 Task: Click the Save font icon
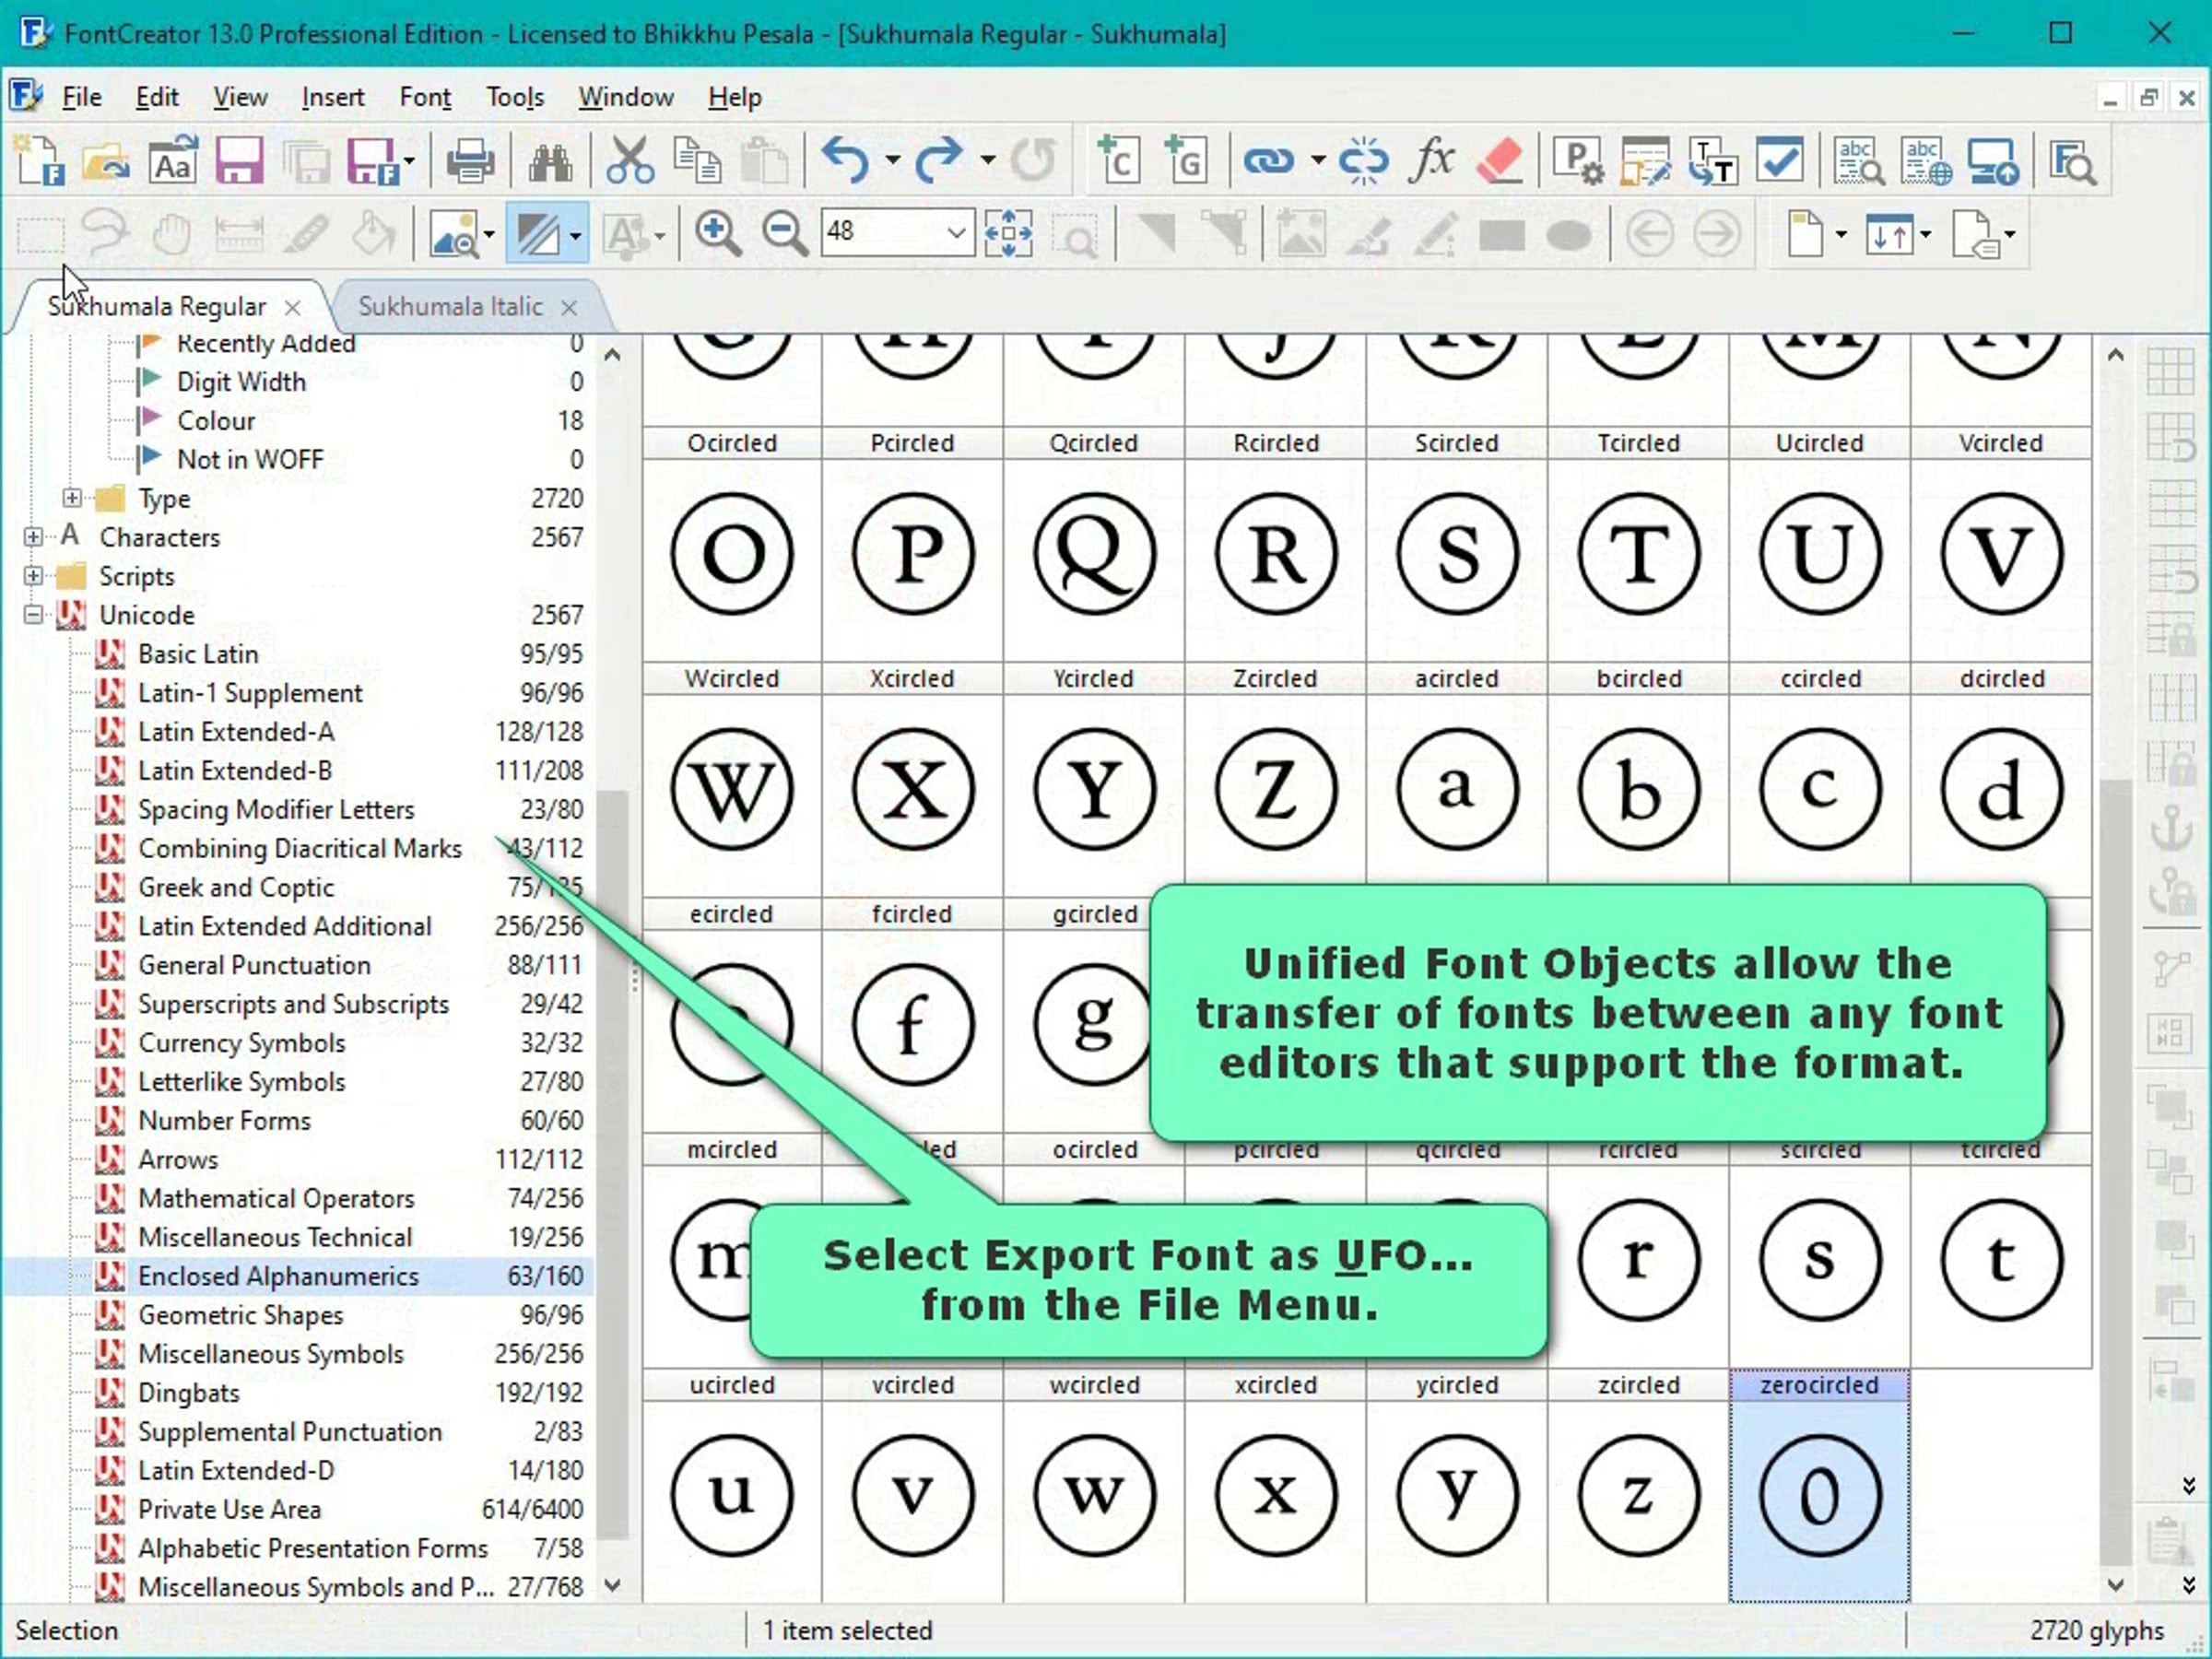coord(238,160)
